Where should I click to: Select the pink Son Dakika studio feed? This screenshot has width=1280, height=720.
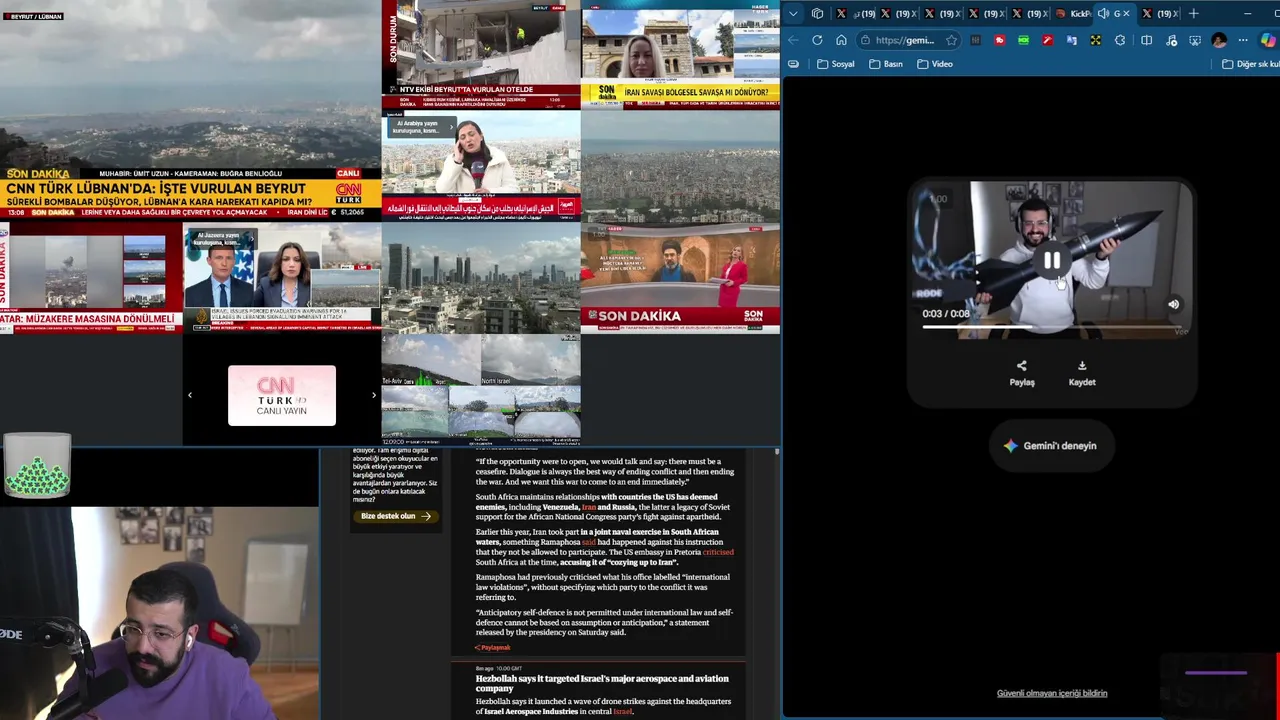tap(680, 277)
